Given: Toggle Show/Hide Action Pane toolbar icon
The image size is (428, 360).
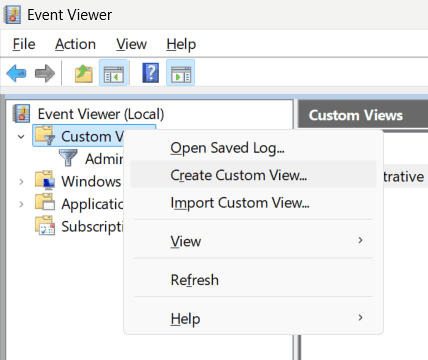Looking at the screenshot, I should coord(180,73).
